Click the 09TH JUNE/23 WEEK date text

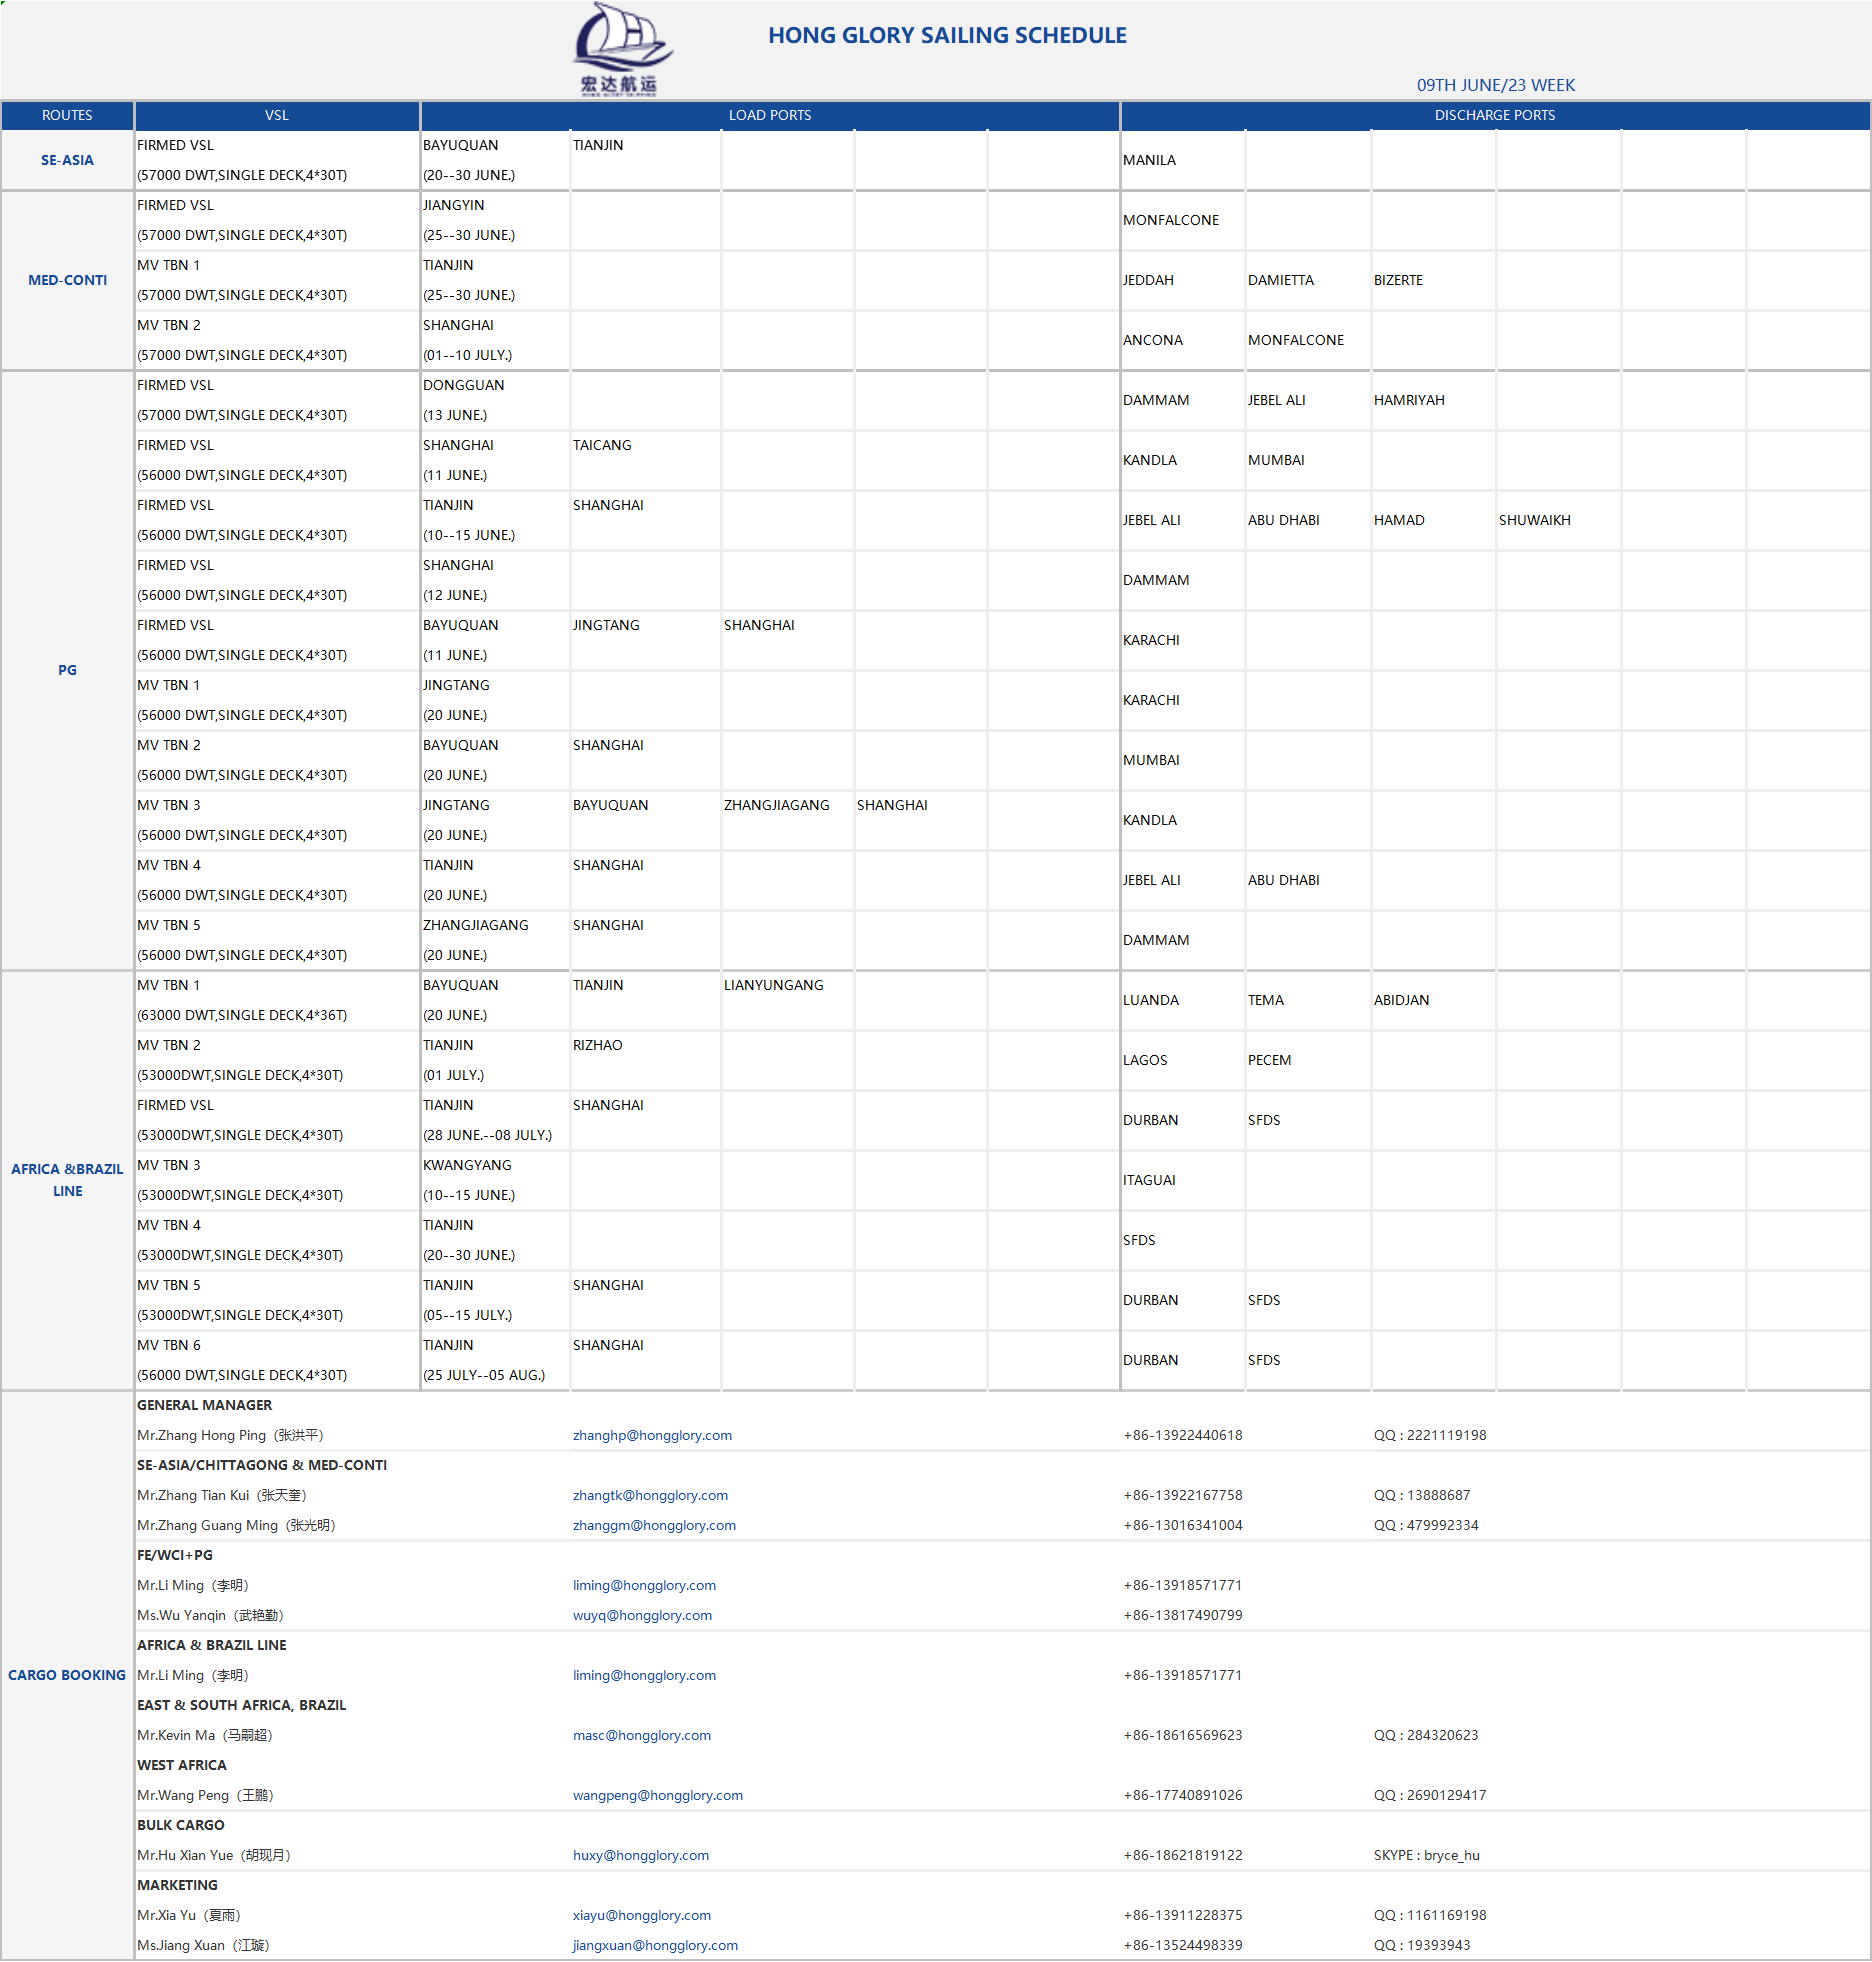tap(1495, 85)
